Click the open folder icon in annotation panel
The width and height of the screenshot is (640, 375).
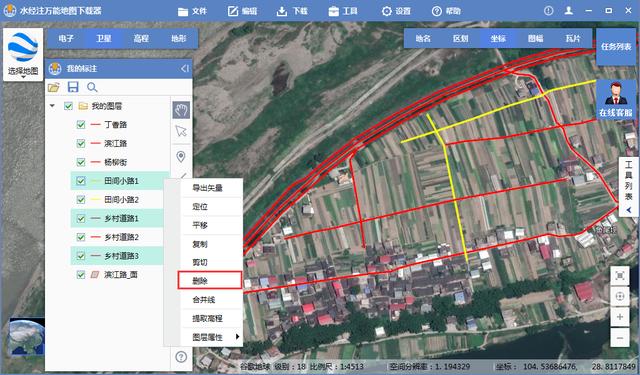tap(53, 87)
